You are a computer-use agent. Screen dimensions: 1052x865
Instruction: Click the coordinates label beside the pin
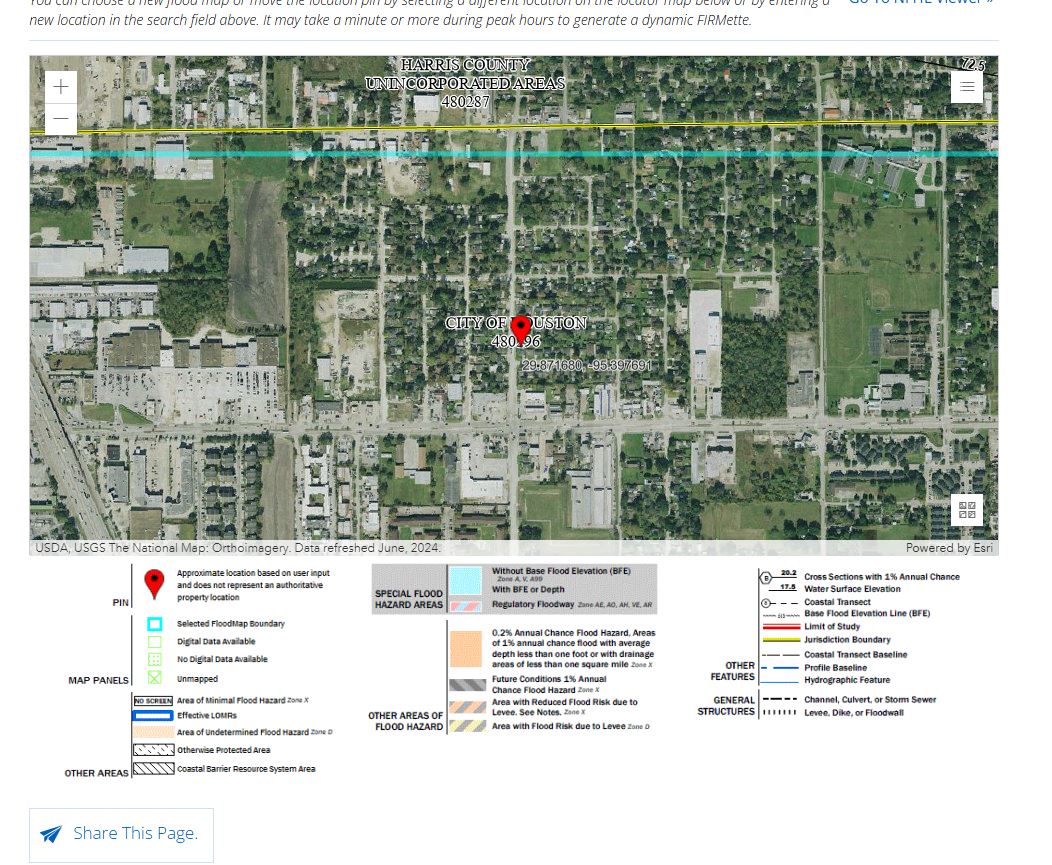(586, 366)
